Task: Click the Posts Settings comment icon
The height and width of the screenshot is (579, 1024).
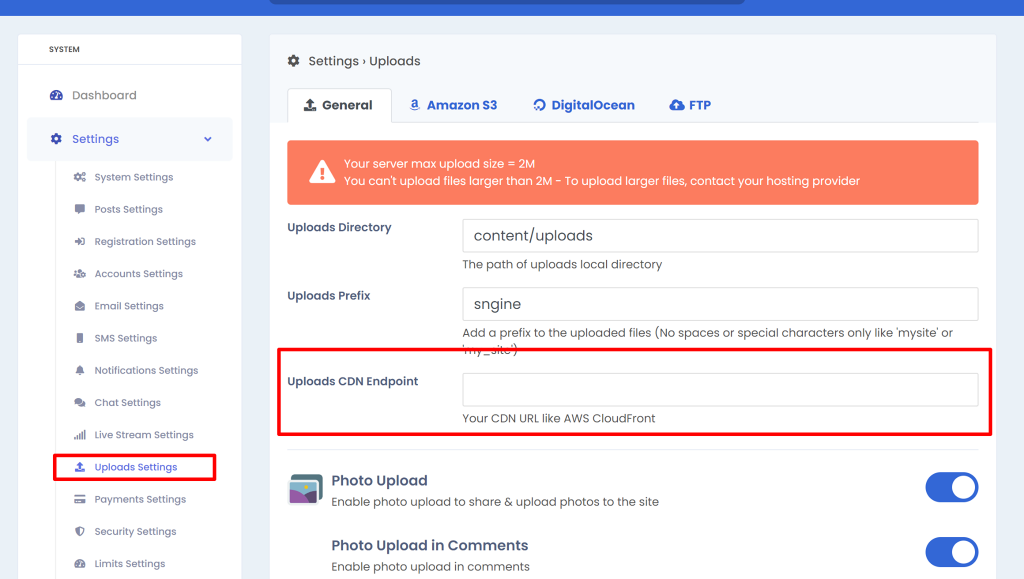Action: 80,210
